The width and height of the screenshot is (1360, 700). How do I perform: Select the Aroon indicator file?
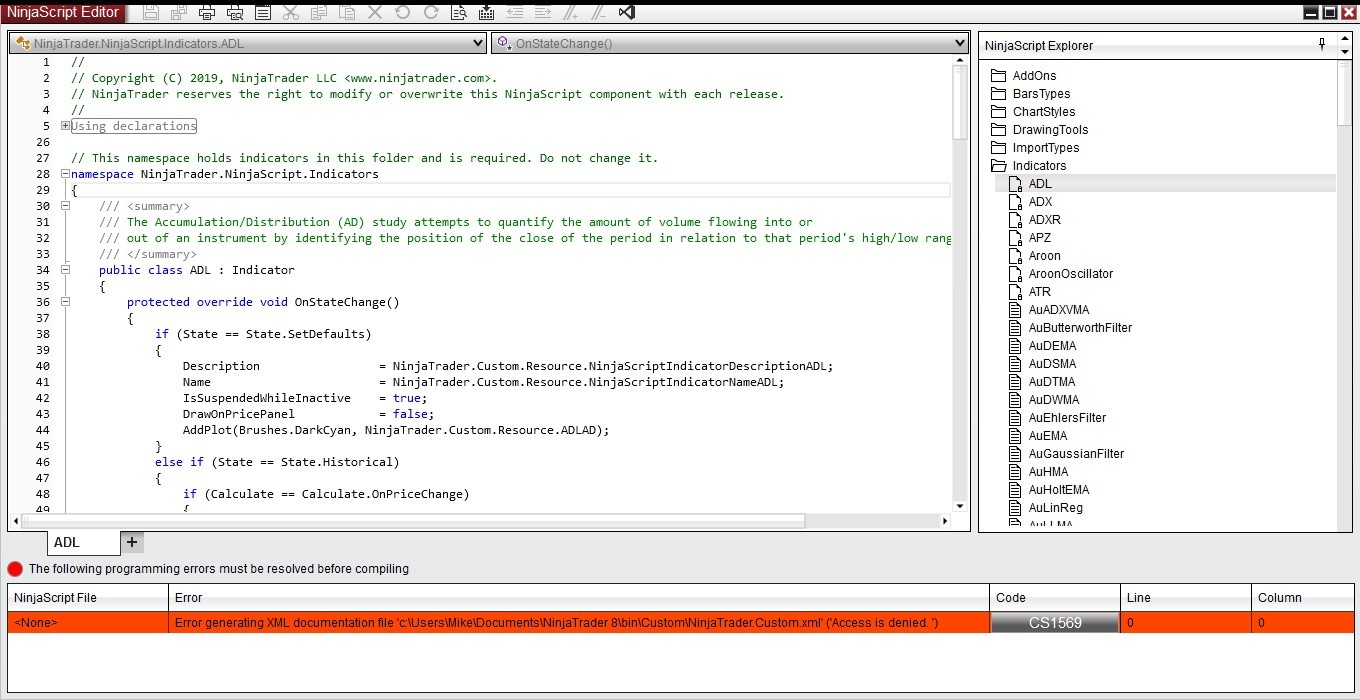(1033, 256)
